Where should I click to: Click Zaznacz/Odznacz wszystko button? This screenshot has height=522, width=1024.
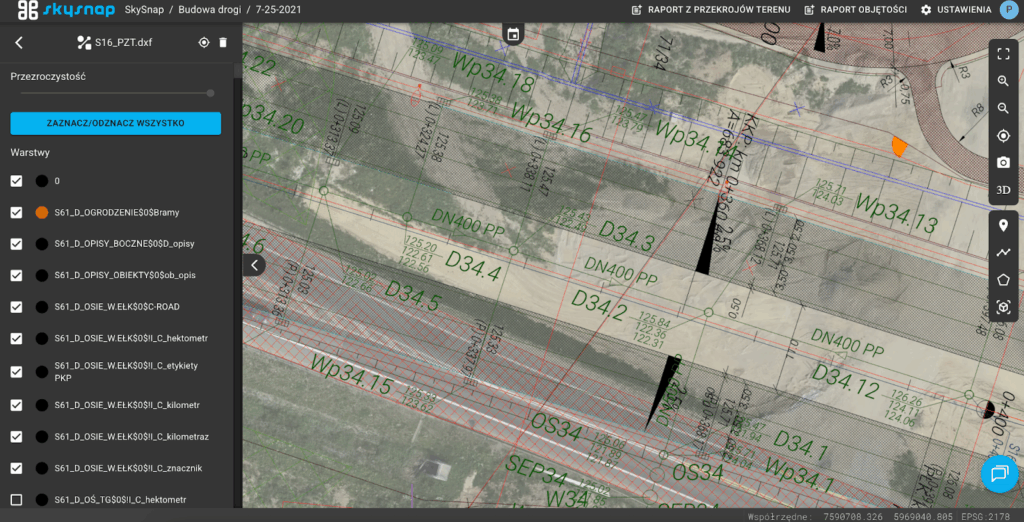coord(115,123)
